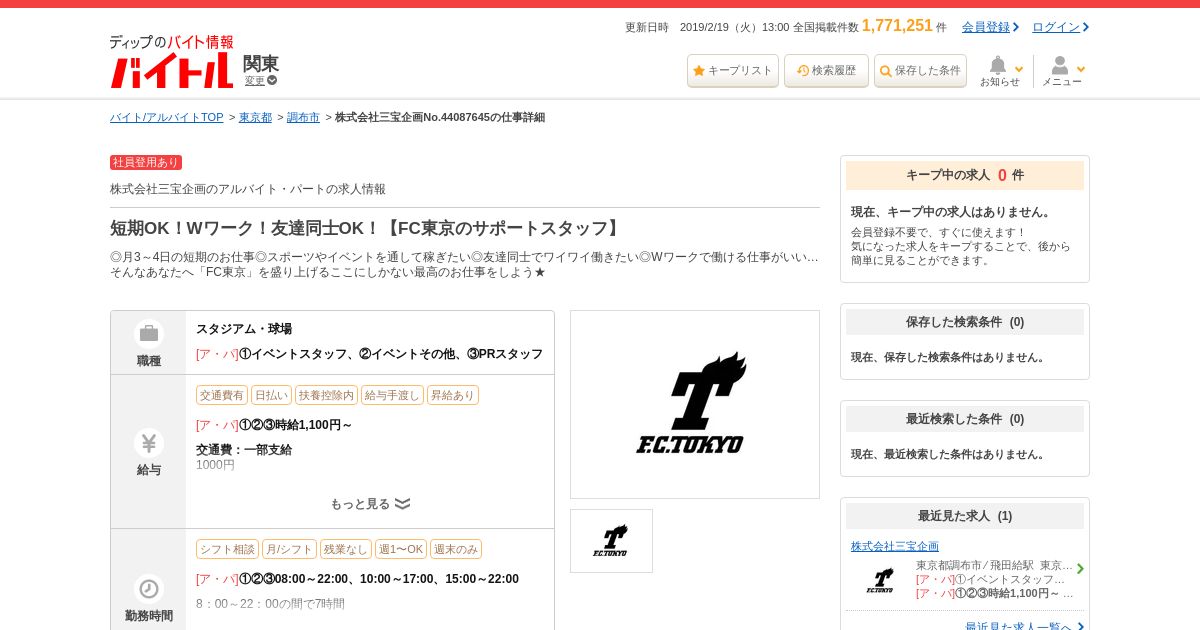Click the recently viewed job F.C.TOKYO thumbnail

click(880, 580)
